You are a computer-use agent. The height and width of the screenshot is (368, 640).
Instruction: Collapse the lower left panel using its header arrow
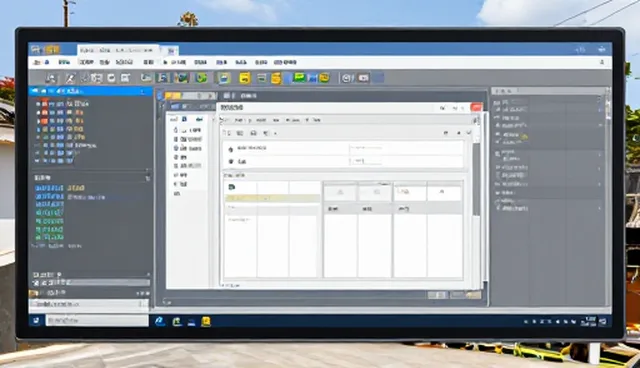tap(147, 178)
